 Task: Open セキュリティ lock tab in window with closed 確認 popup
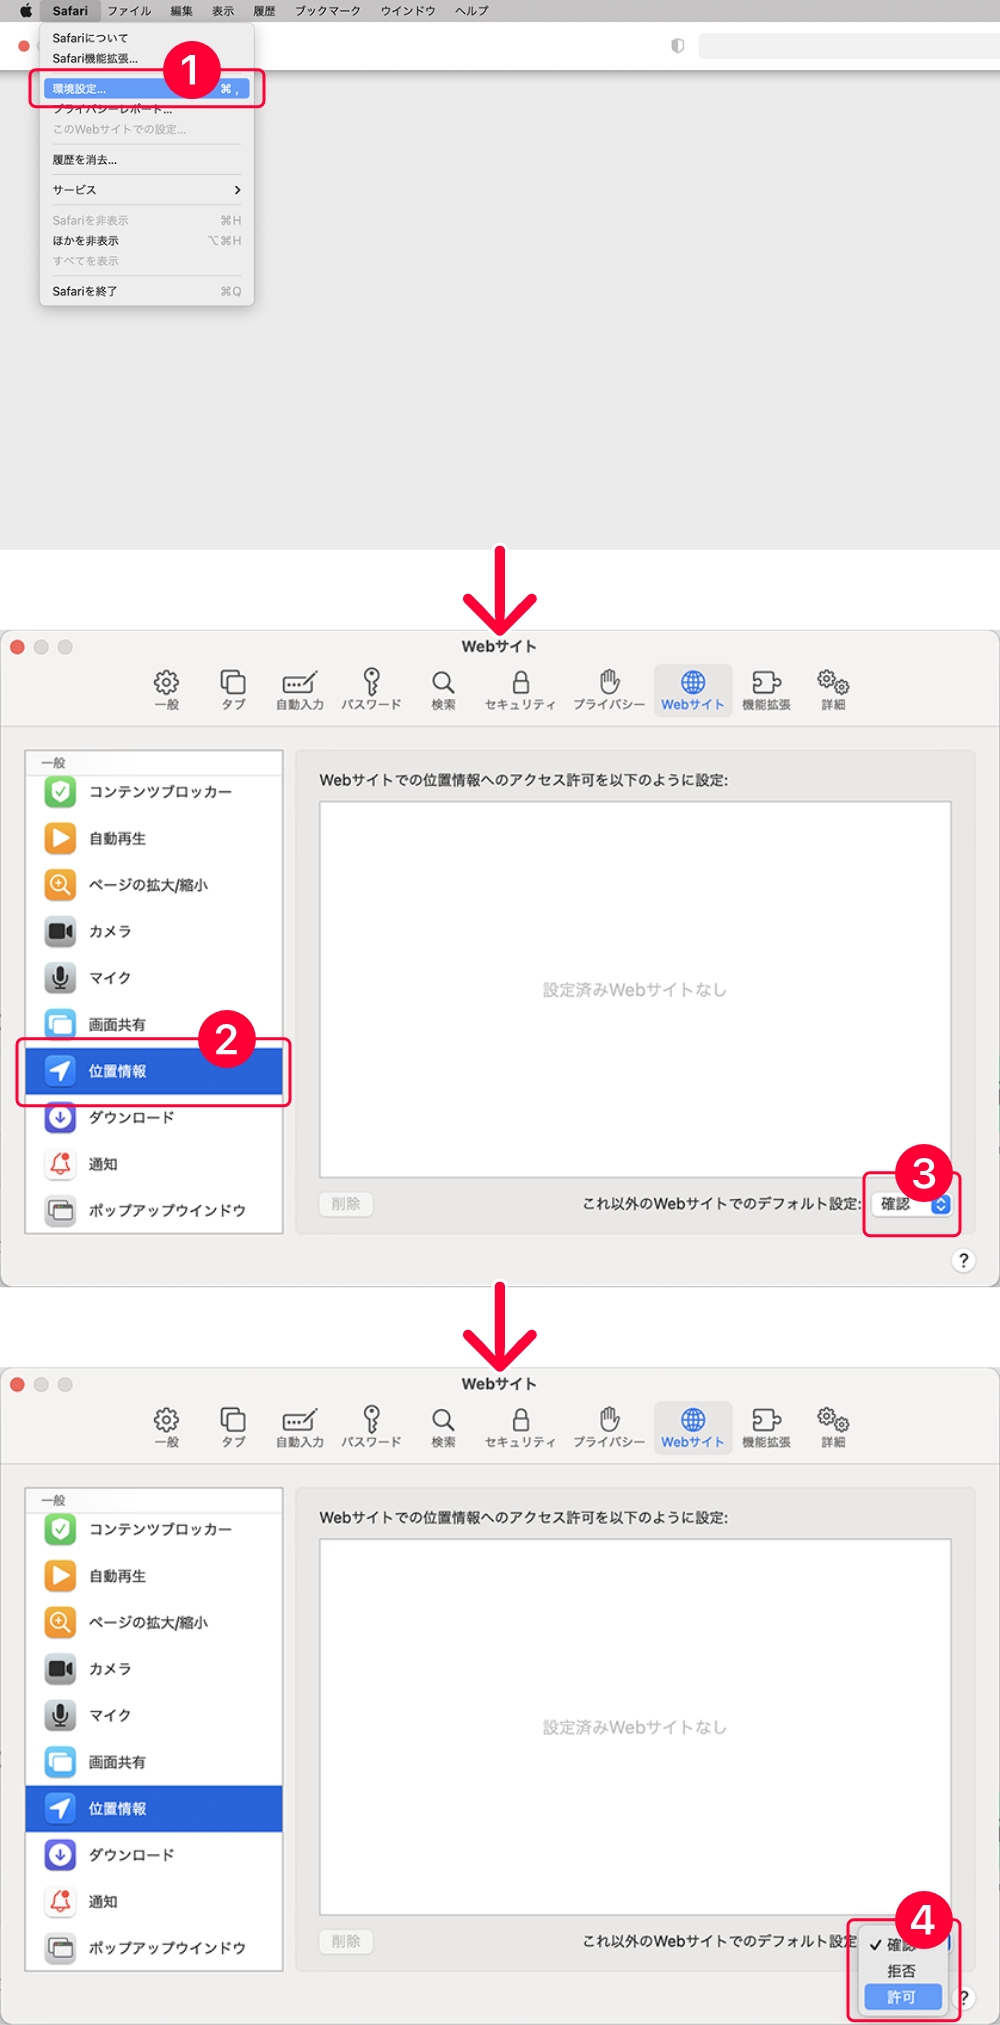520,690
